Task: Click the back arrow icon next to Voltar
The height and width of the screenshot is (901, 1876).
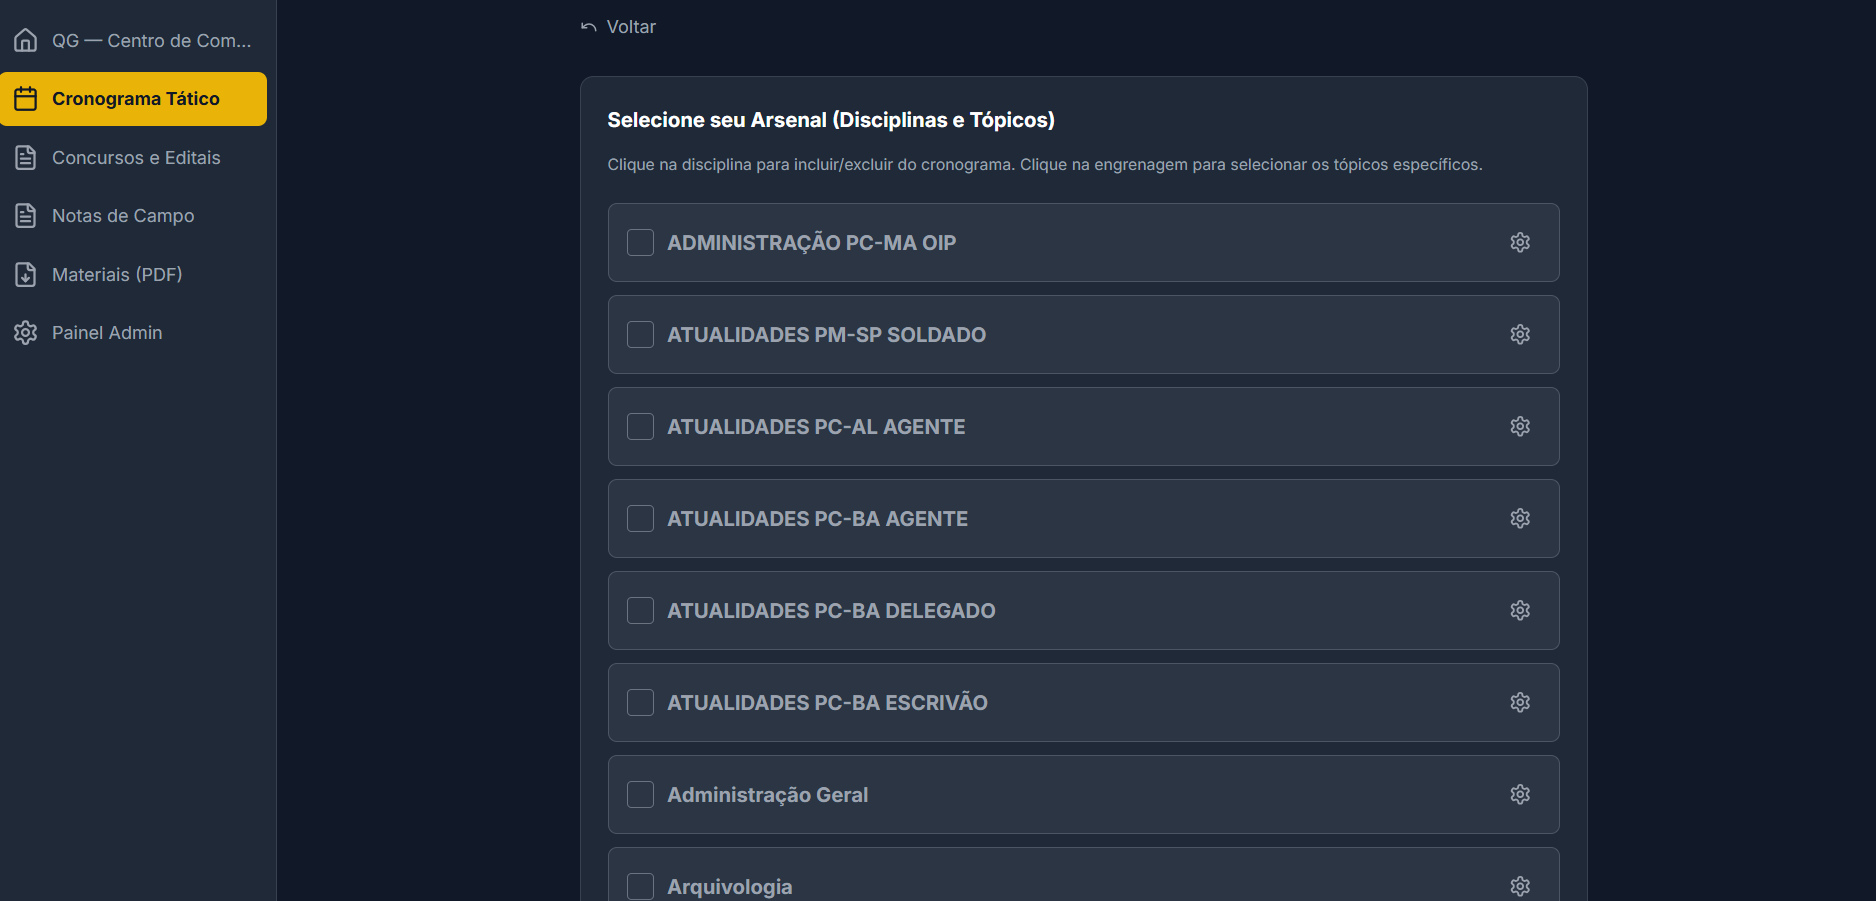Action: [589, 27]
